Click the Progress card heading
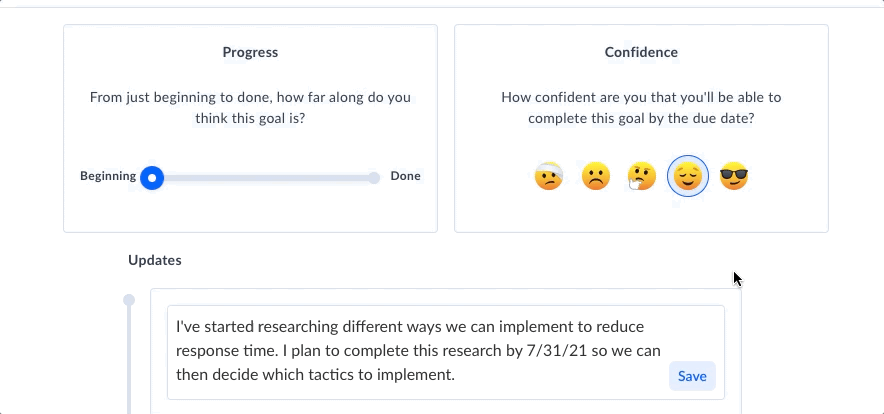 pos(250,52)
